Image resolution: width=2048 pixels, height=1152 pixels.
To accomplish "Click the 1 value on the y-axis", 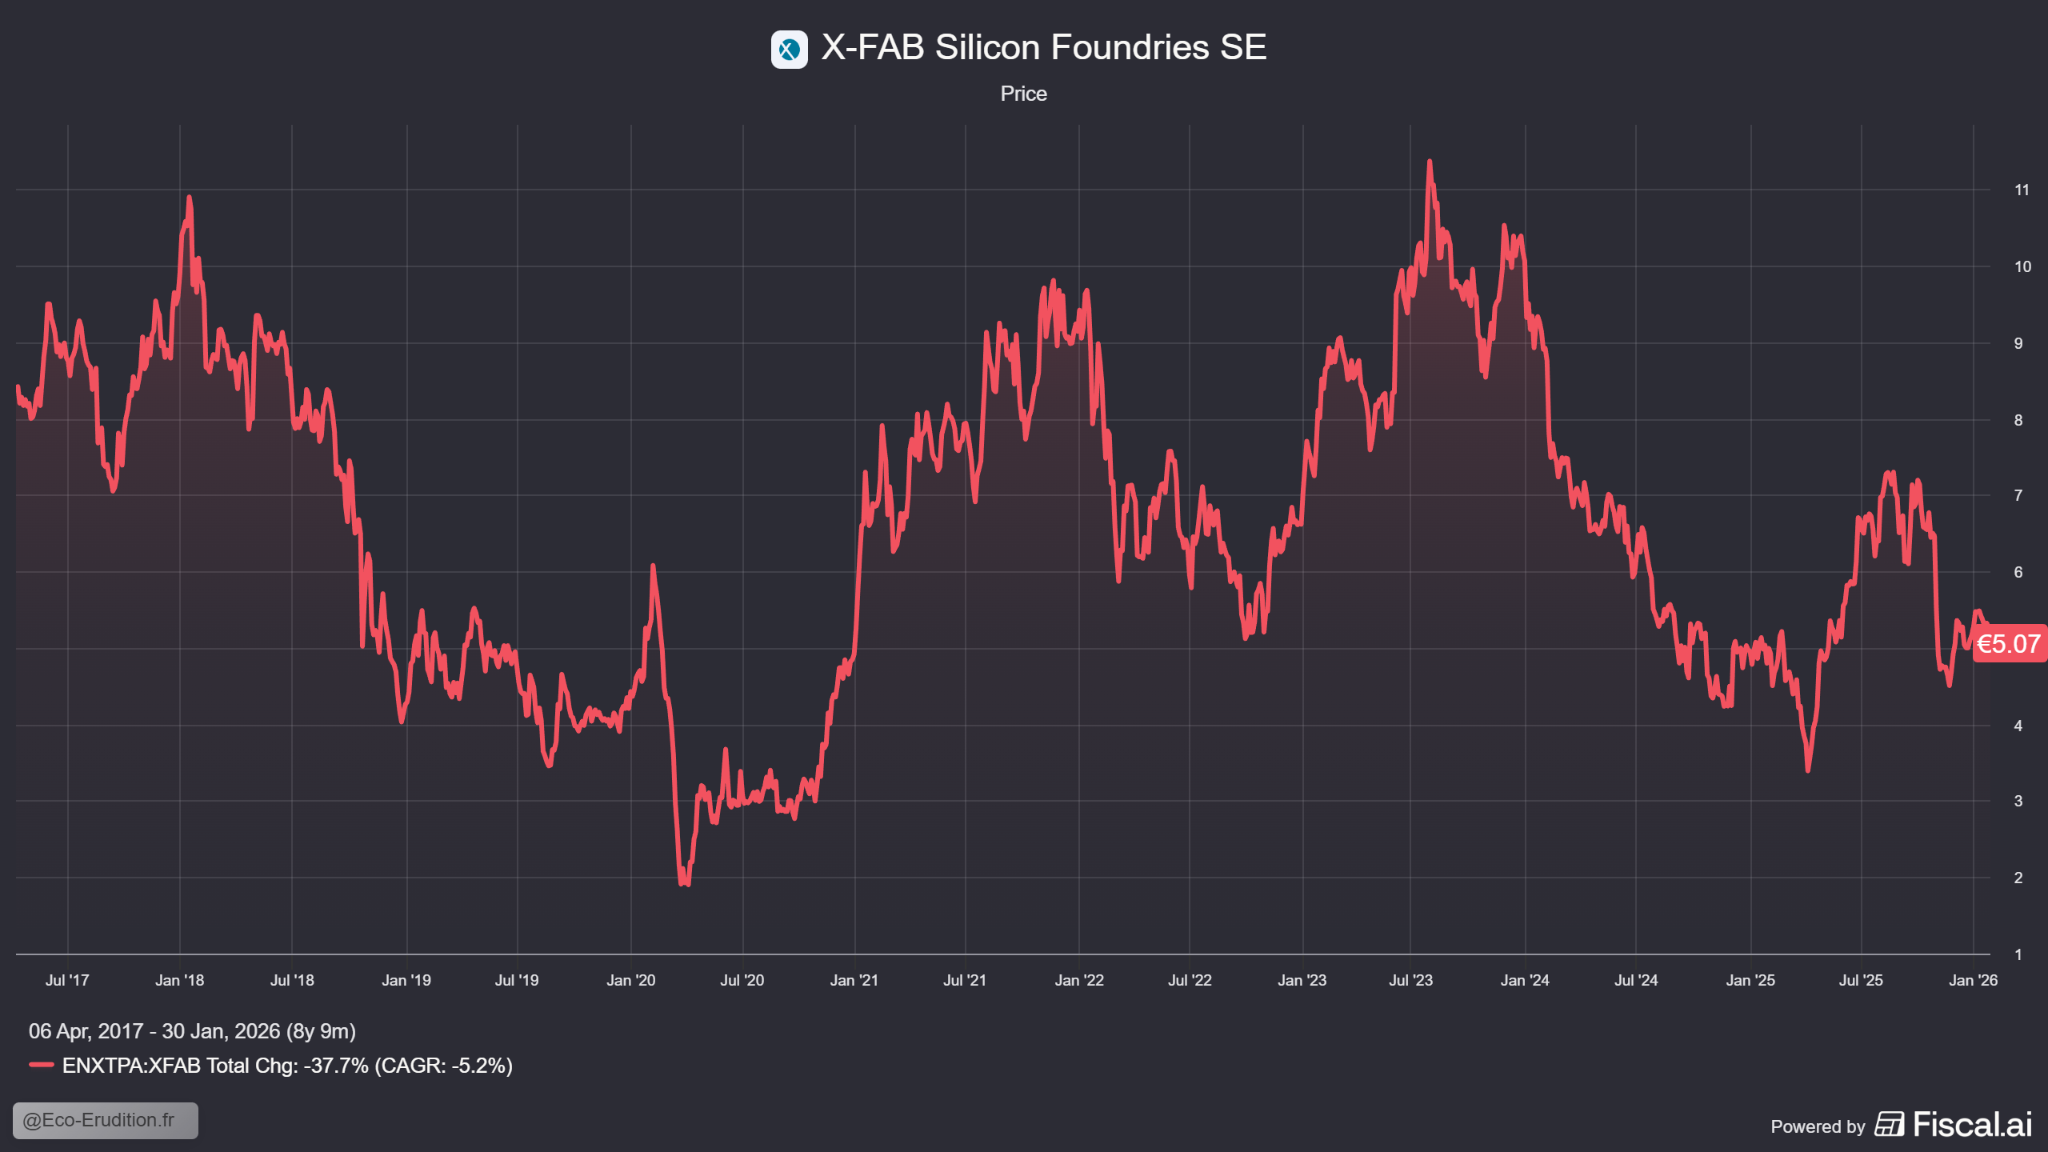I will (2018, 955).
